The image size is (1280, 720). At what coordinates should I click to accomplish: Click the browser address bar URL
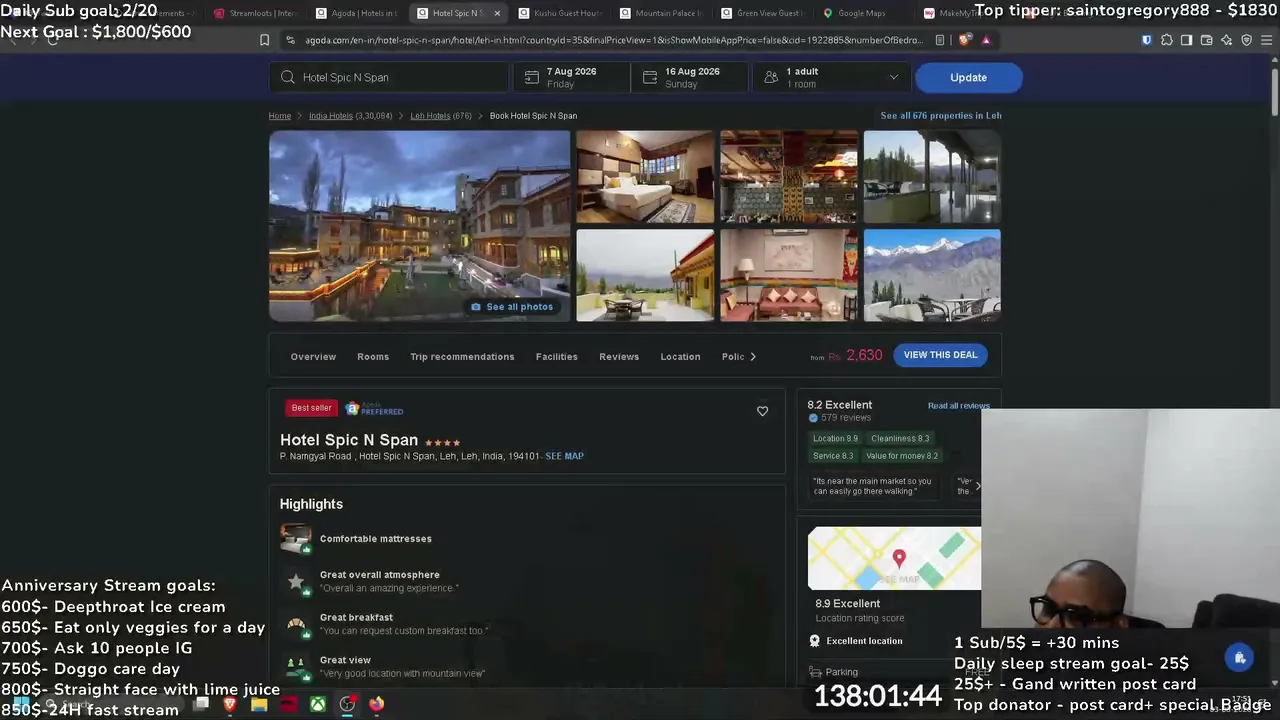coord(615,40)
